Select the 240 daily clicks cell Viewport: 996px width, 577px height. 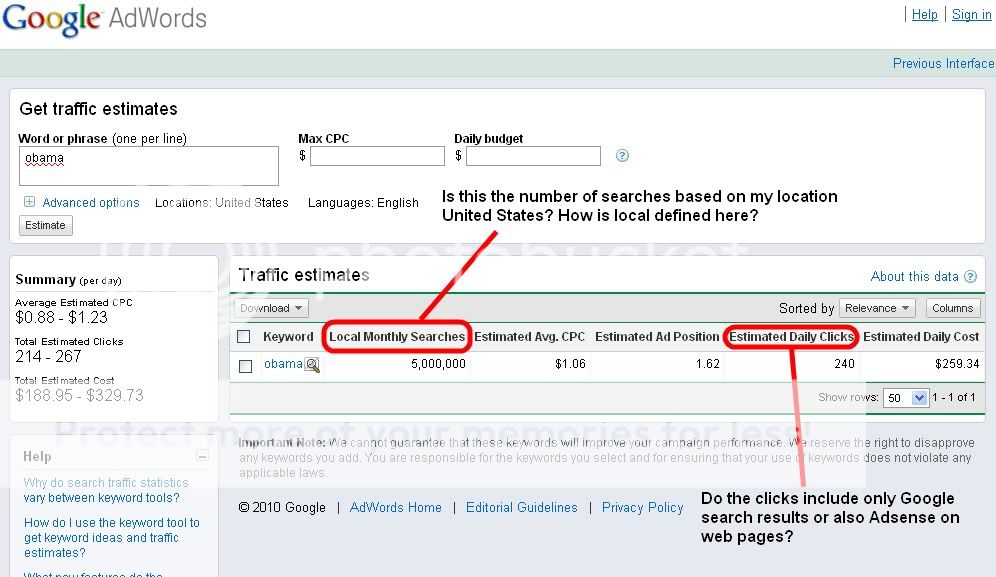(844, 364)
